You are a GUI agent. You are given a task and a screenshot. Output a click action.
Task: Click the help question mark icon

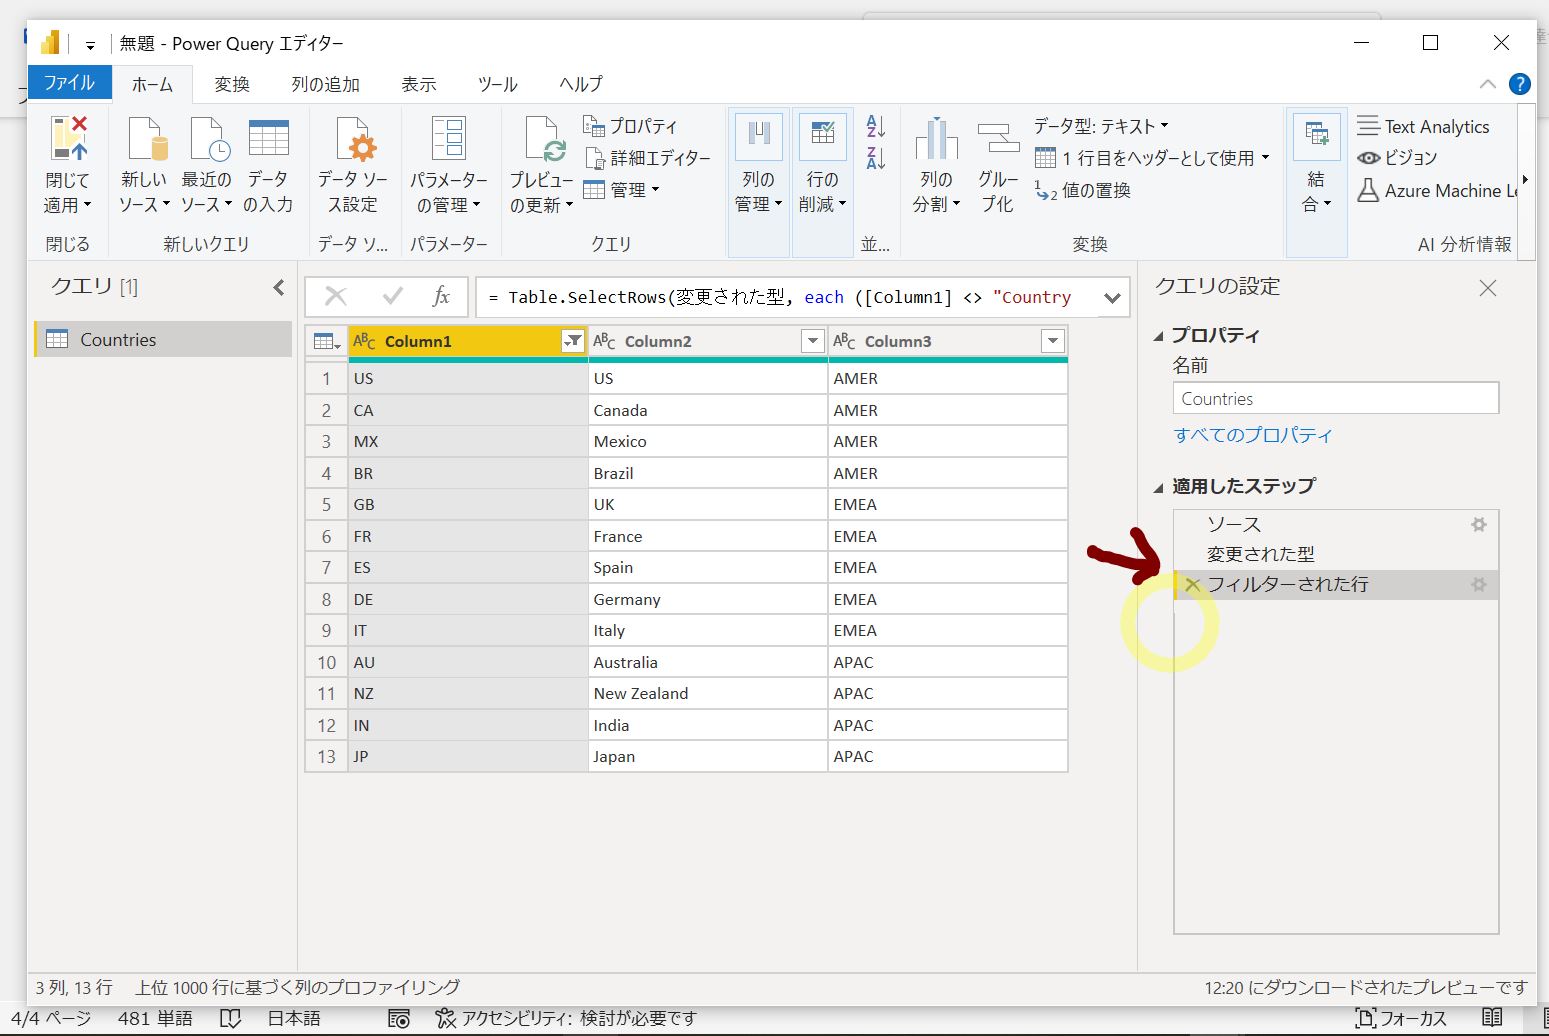point(1519,84)
